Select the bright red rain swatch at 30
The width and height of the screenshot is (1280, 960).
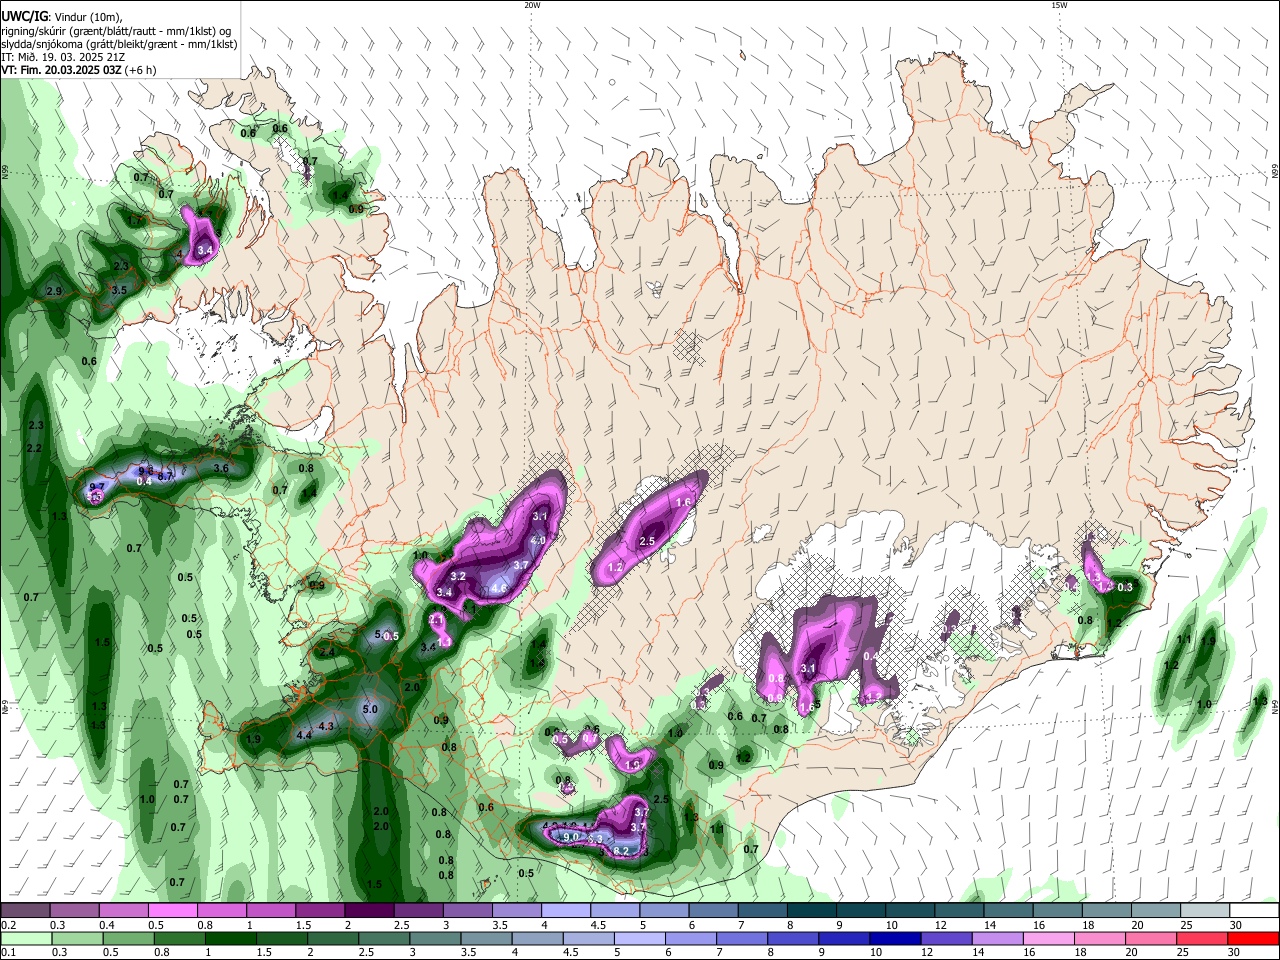click(x=1254, y=938)
